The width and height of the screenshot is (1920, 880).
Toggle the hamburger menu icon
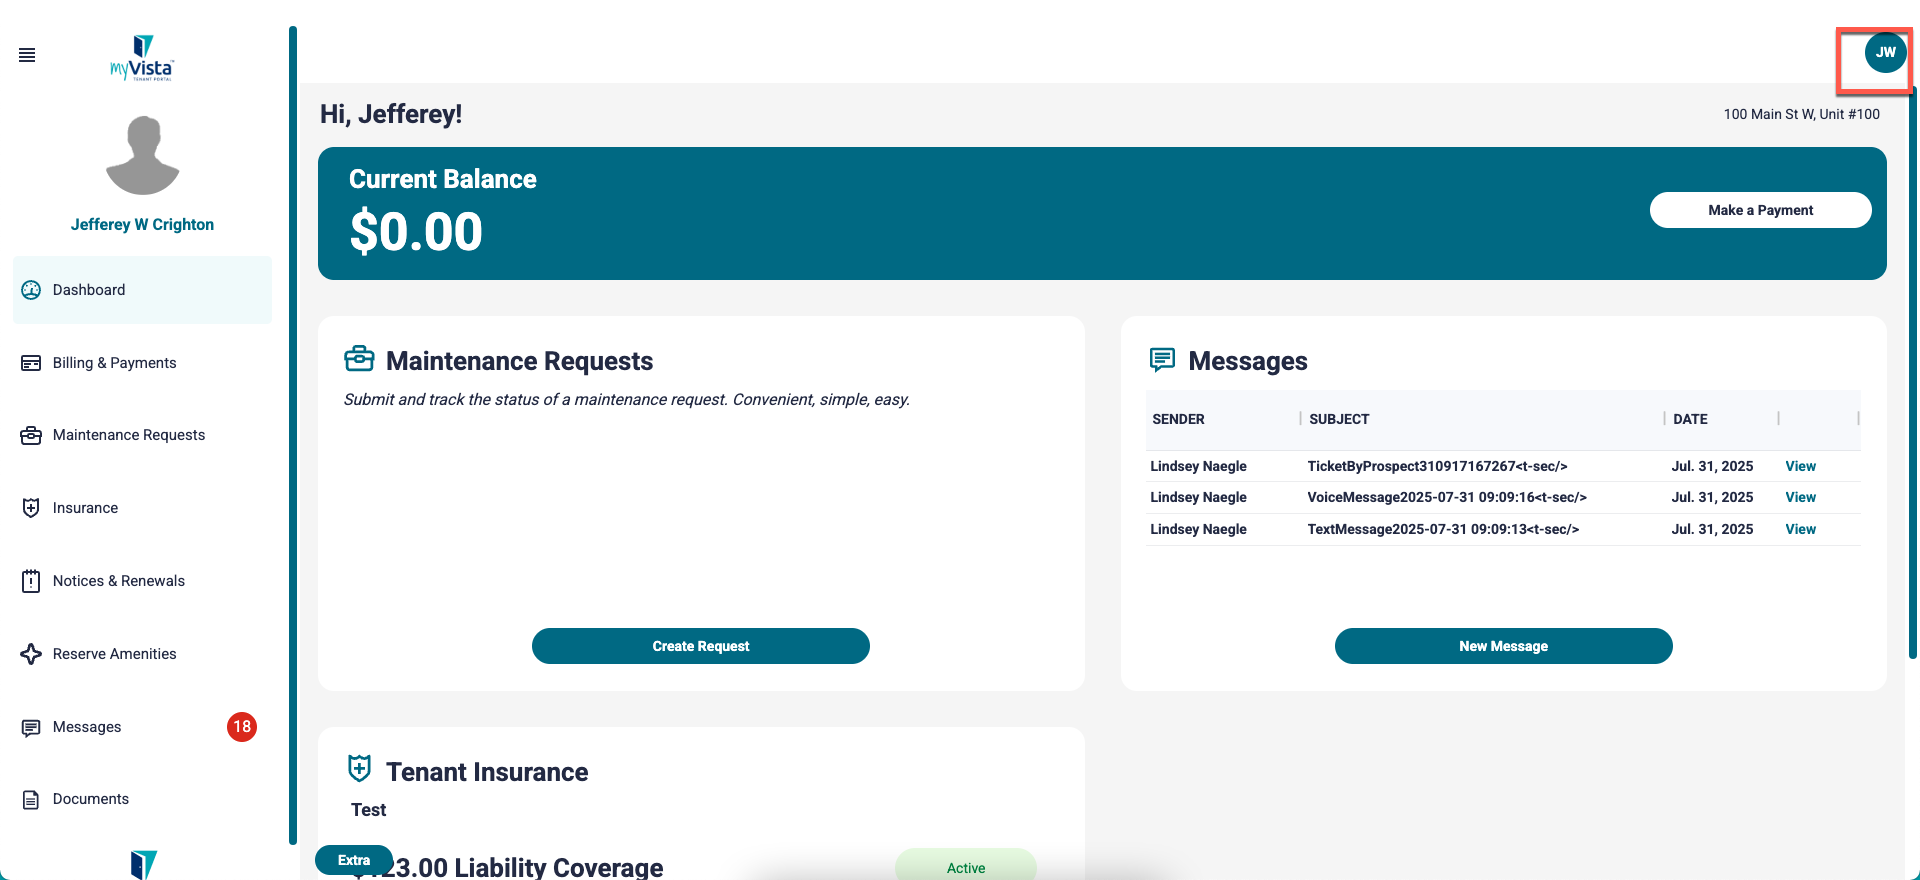coord(27,55)
